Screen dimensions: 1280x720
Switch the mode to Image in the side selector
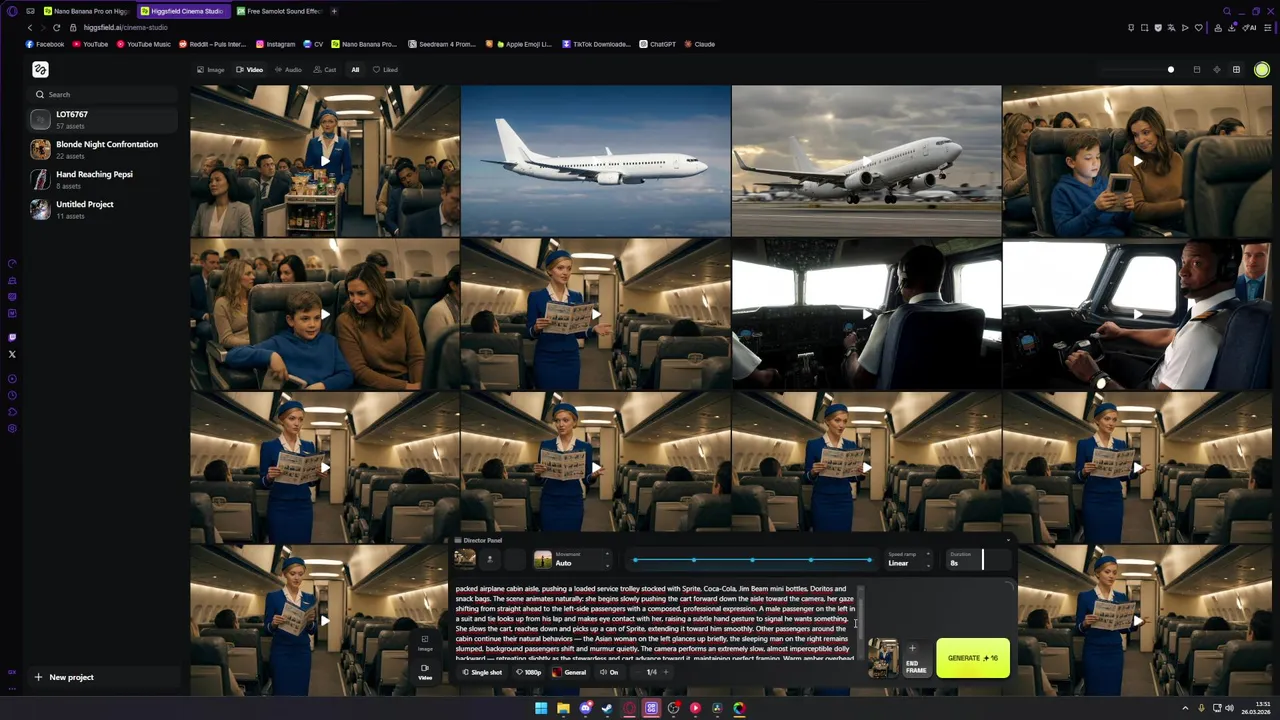[x=425, y=642]
